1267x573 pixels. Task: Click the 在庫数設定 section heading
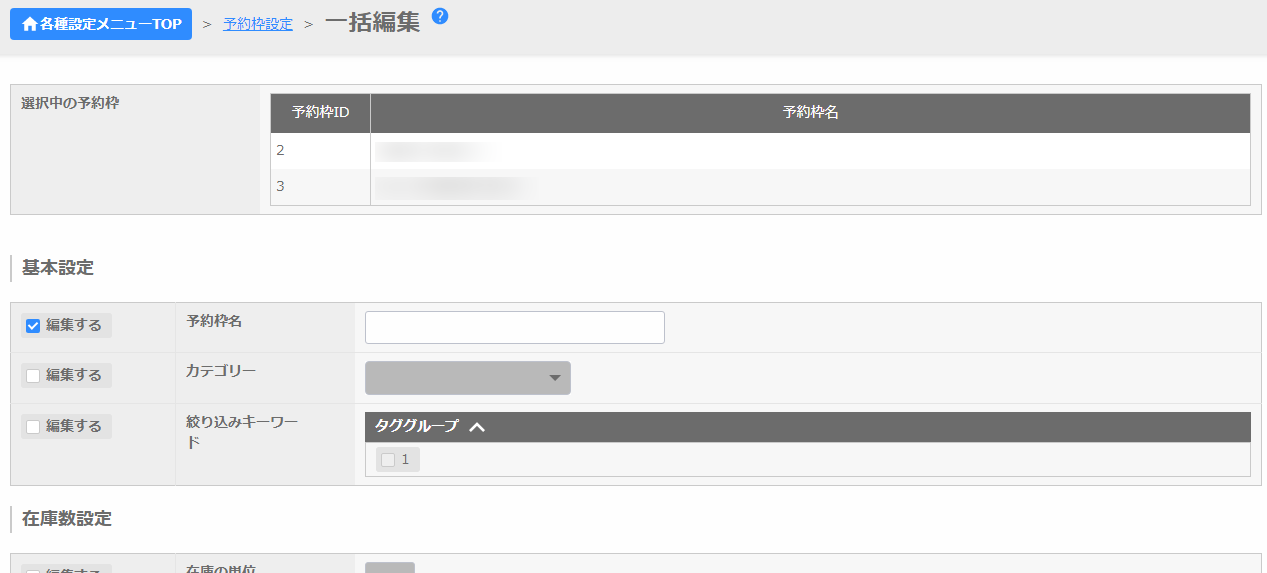coord(66,519)
